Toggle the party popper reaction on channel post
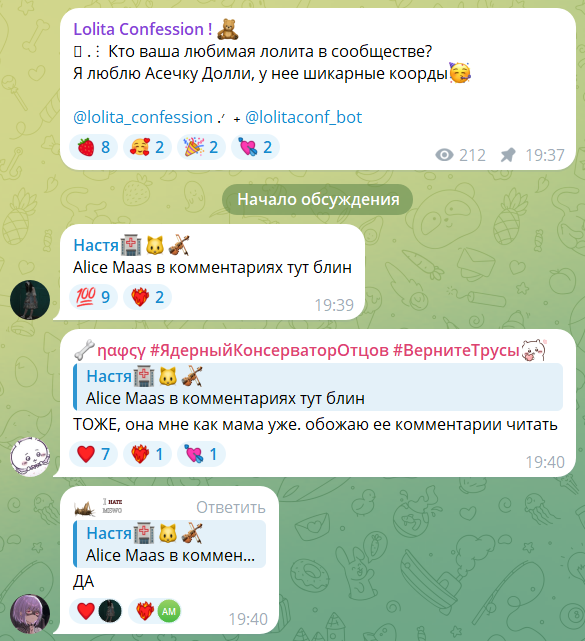Viewport: 585px width, 641px height. (x=201, y=147)
